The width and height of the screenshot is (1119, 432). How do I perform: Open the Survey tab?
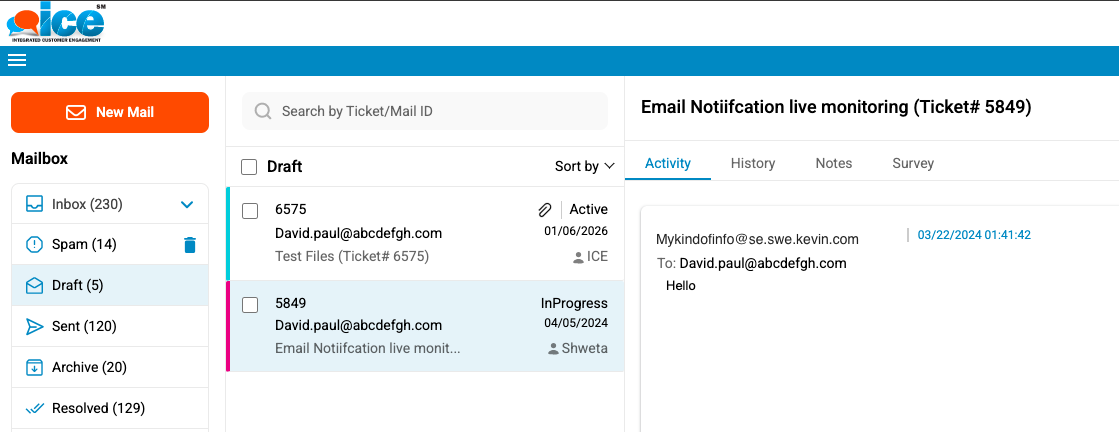pos(912,163)
